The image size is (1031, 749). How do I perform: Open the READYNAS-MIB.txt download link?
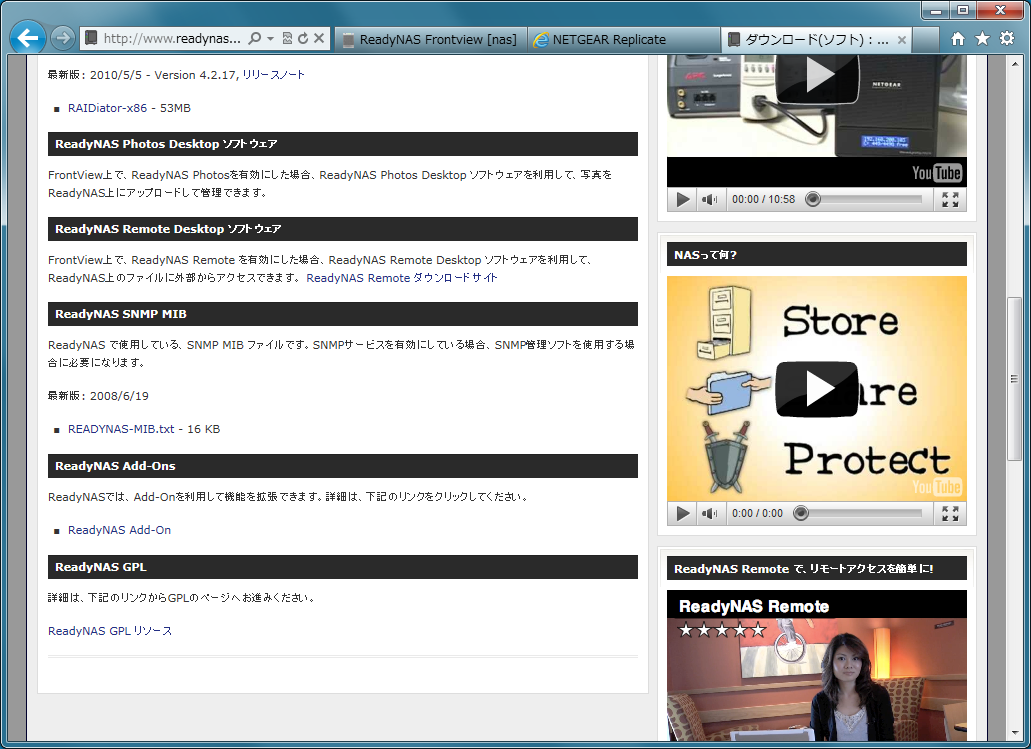pos(143,429)
